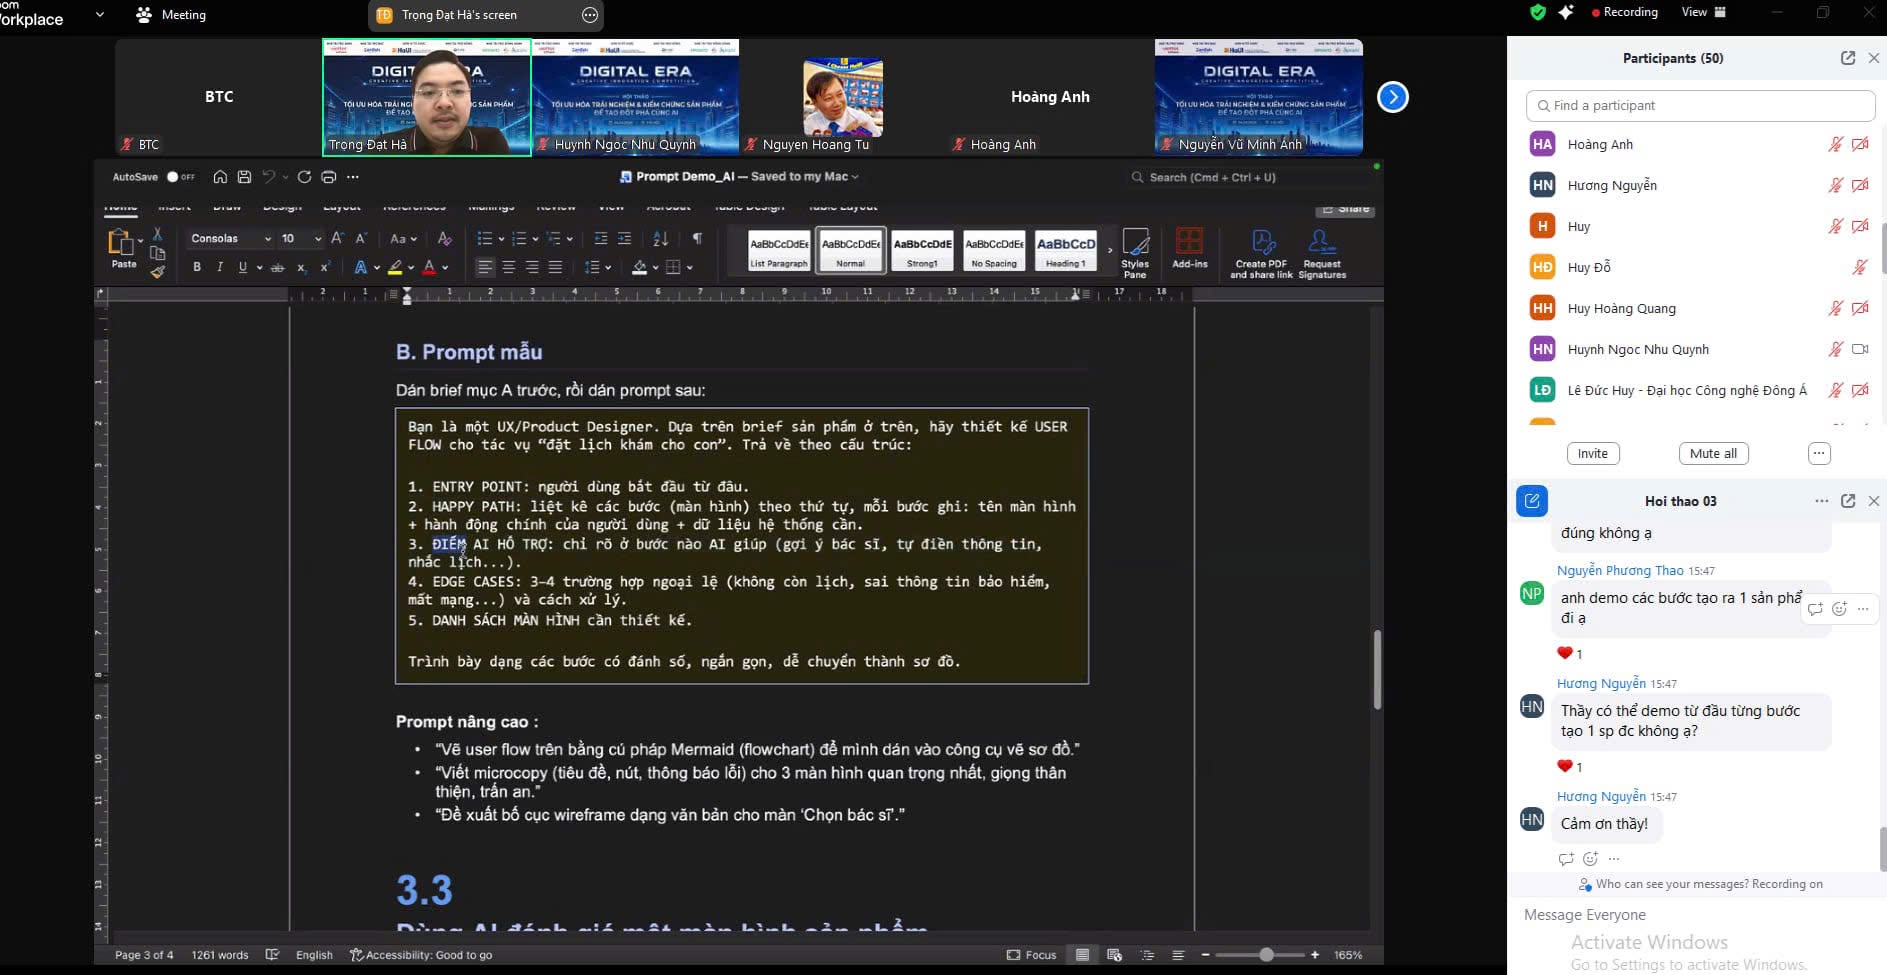Expand the bullets list dropdown arrow
Viewport: 1887px width, 975px height.
(x=501, y=239)
